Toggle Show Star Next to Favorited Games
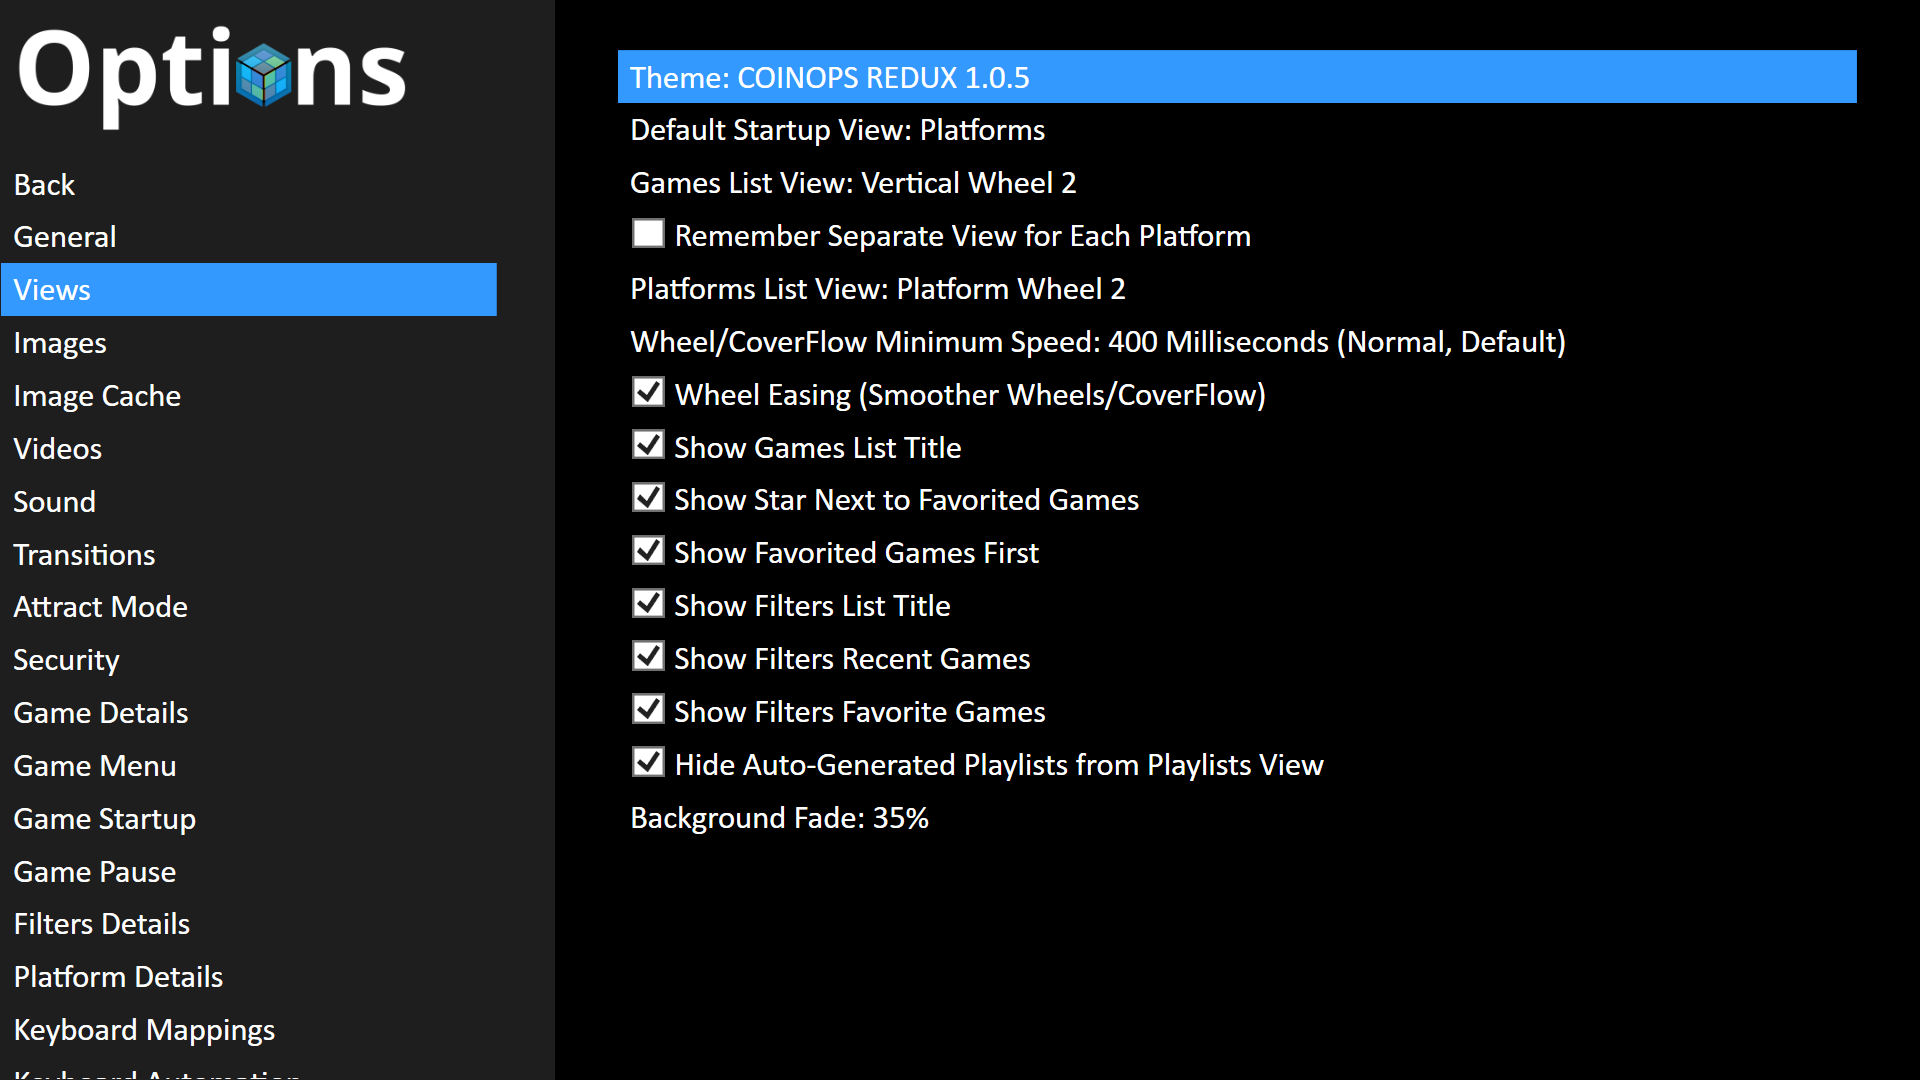Viewport: 1920px width, 1080px height. [x=648, y=498]
